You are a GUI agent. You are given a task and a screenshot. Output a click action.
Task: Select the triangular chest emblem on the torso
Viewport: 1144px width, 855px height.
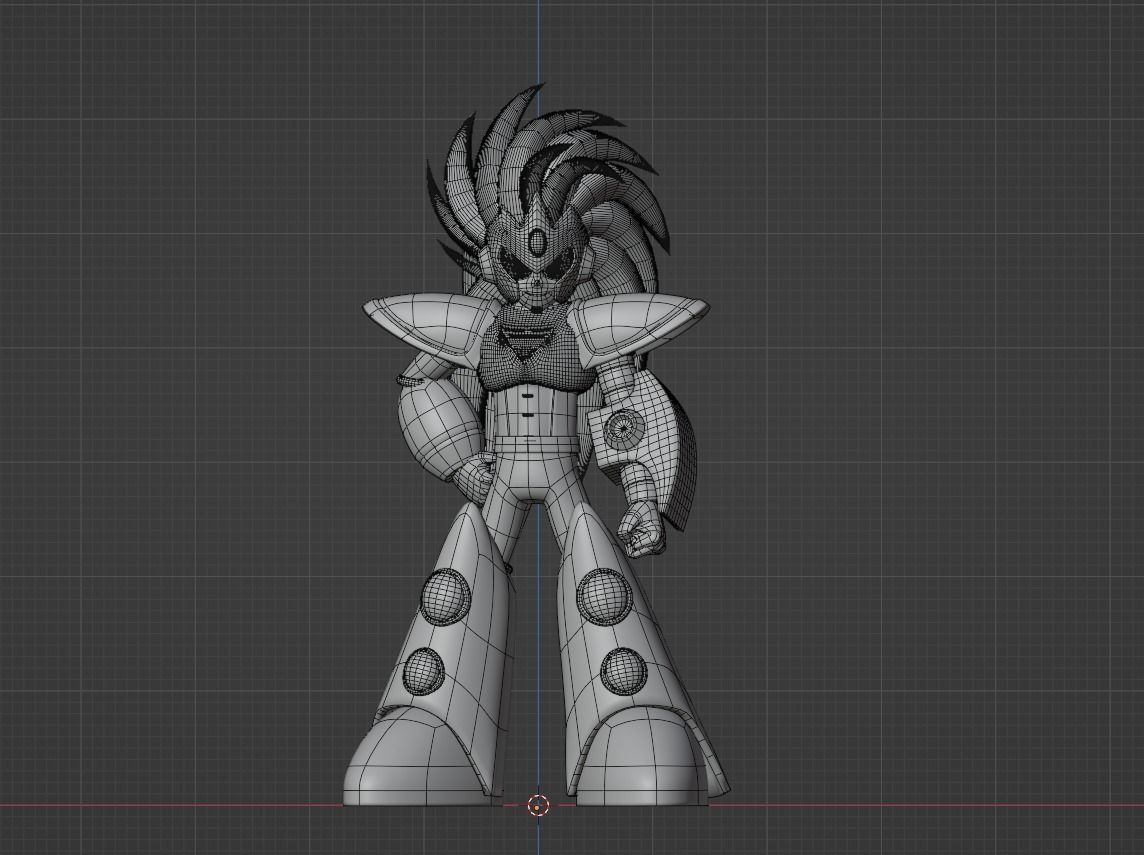pos(527,343)
